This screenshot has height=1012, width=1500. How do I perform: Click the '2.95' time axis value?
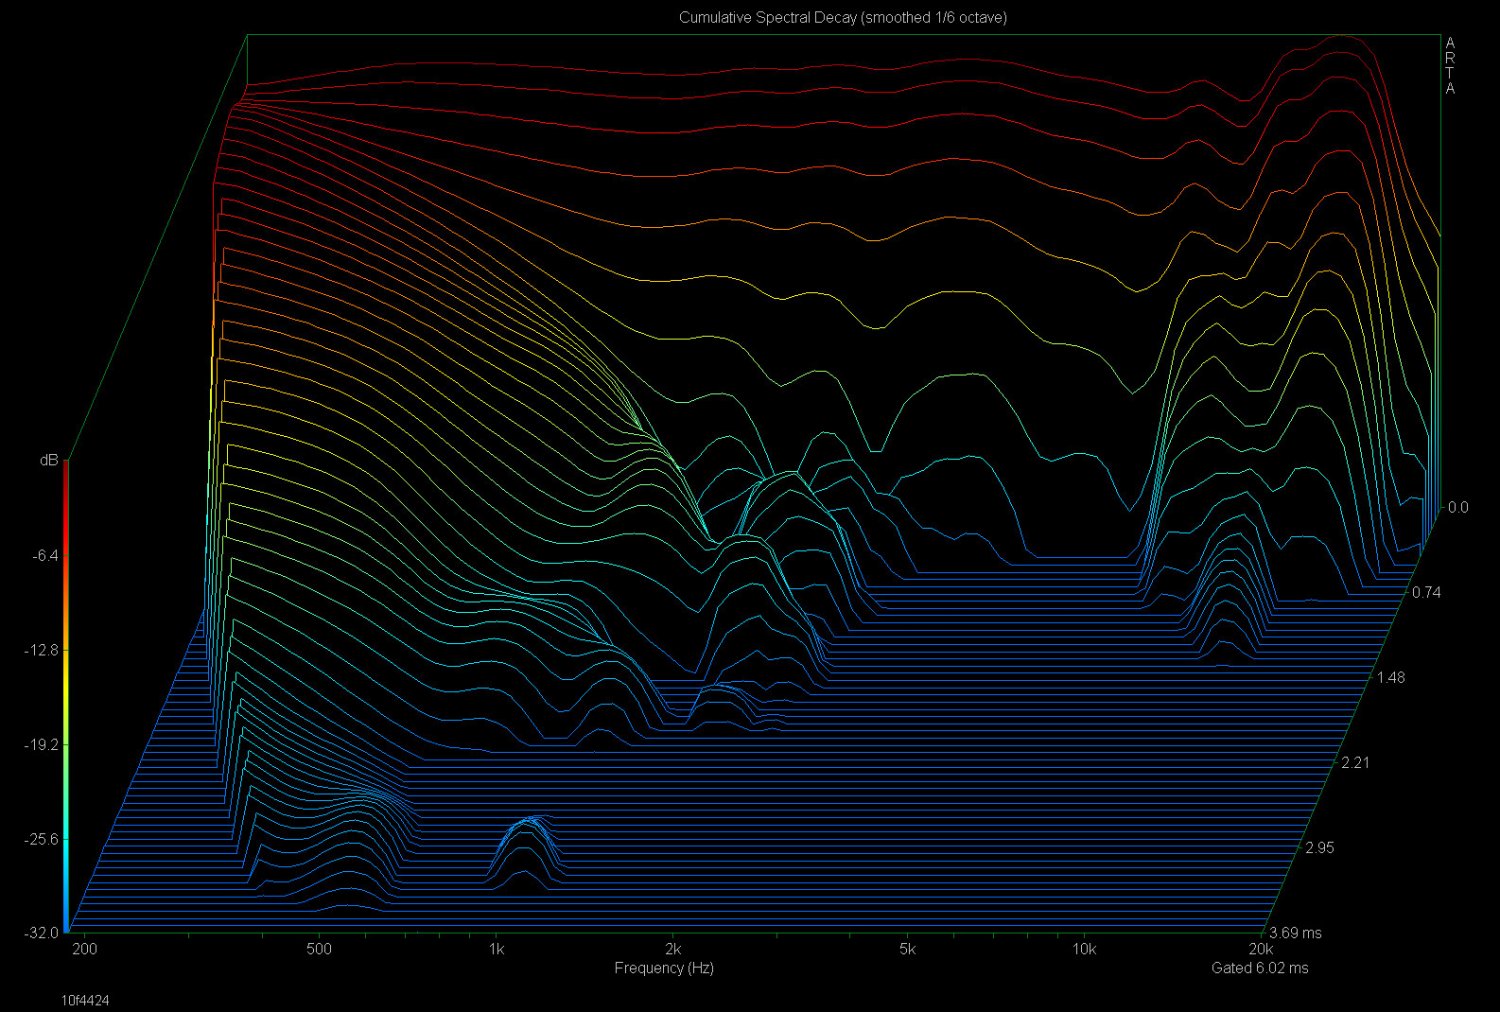point(1320,848)
